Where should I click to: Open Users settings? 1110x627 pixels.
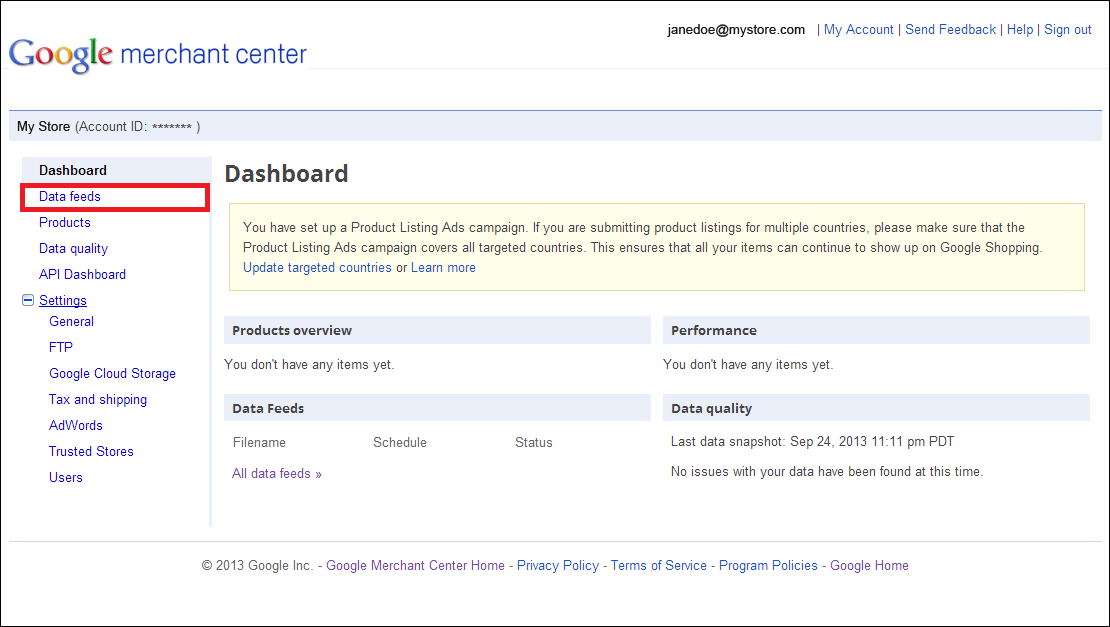click(66, 478)
